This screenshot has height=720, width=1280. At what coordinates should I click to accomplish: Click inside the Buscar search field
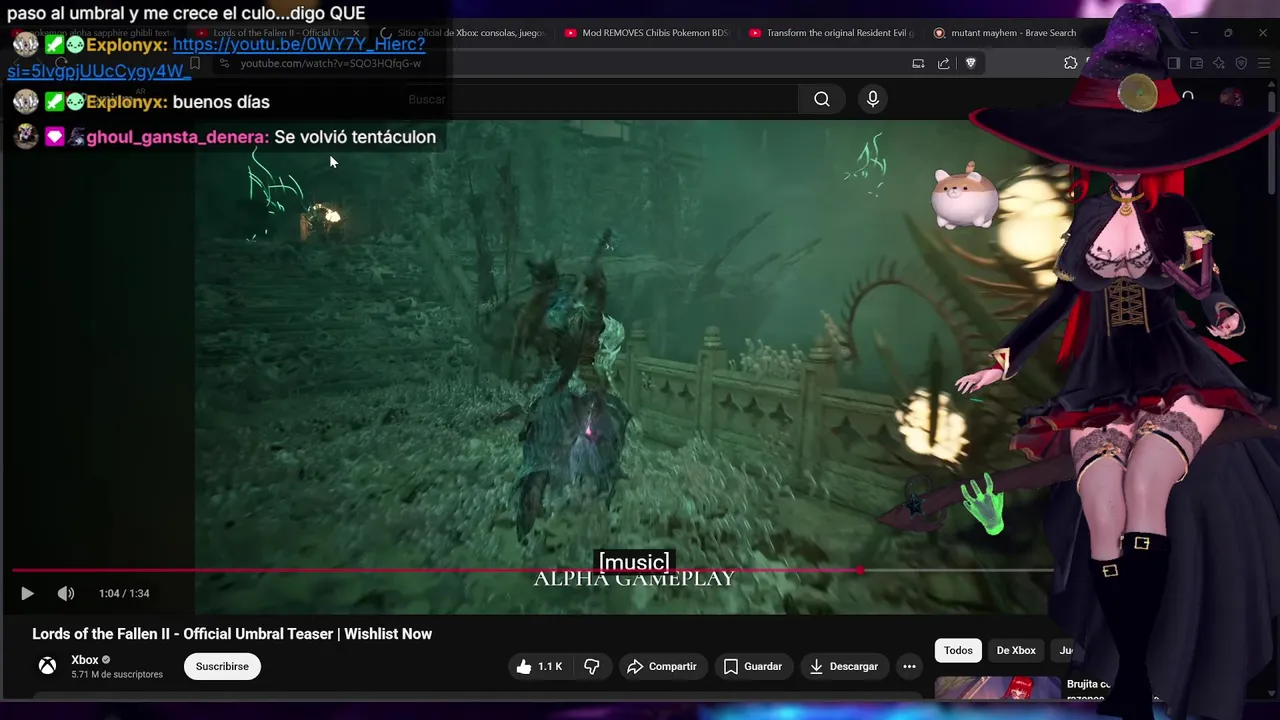tap(600, 99)
